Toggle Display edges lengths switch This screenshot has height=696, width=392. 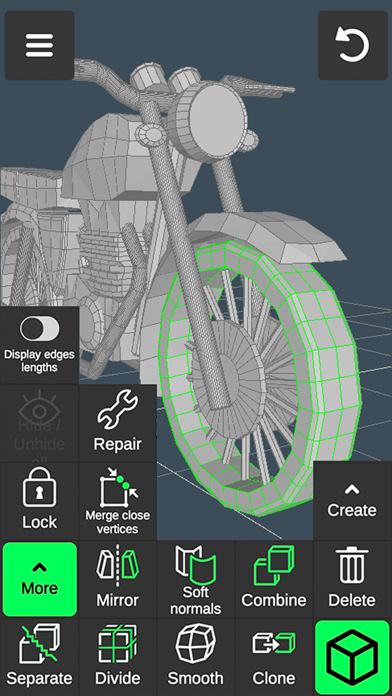pyautogui.click(x=40, y=329)
